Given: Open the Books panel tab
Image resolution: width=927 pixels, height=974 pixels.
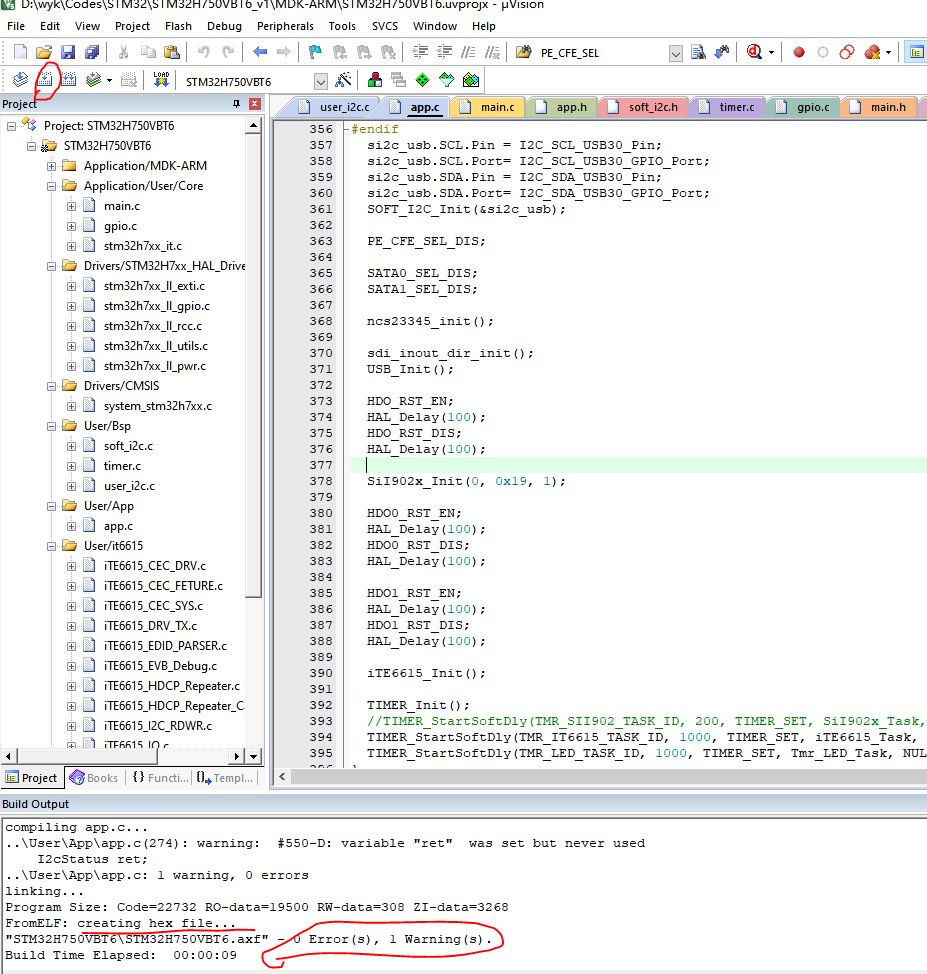Looking at the screenshot, I should point(94,778).
